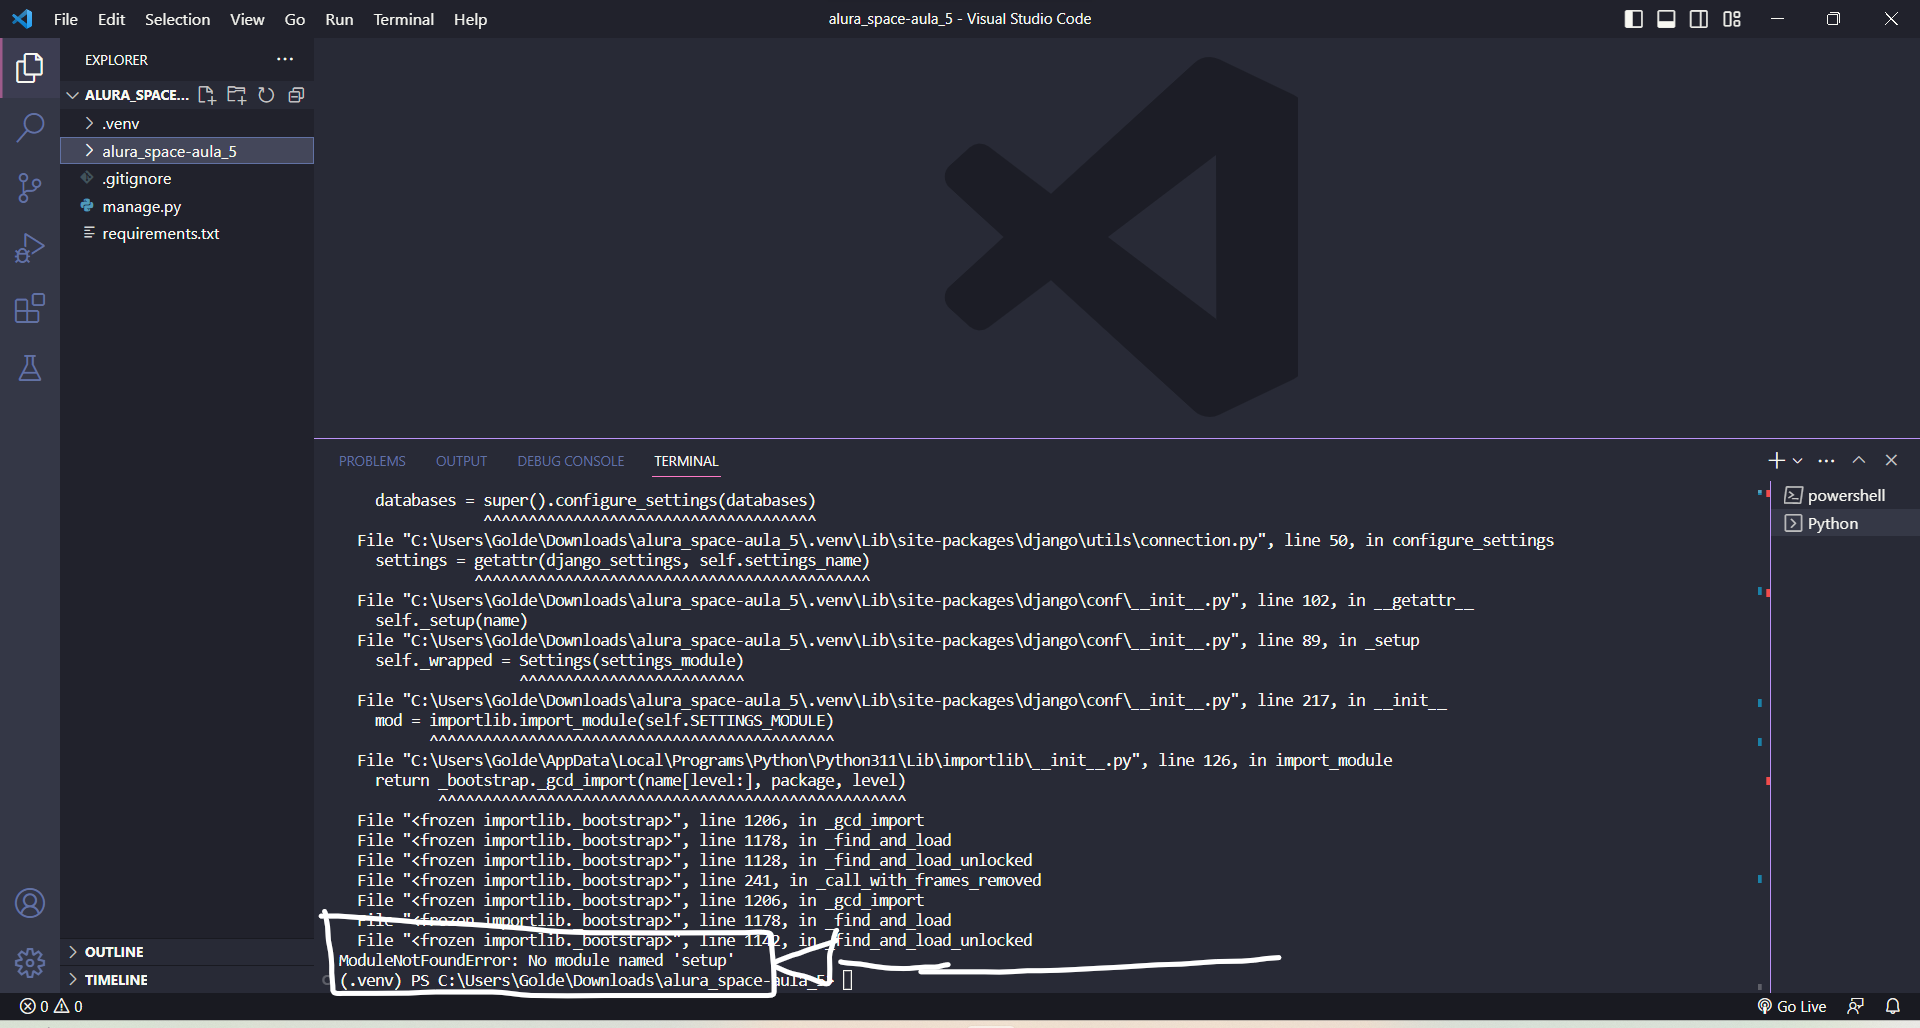Open the Search view icon
The height and width of the screenshot is (1028, 1920).
[30, 128]
